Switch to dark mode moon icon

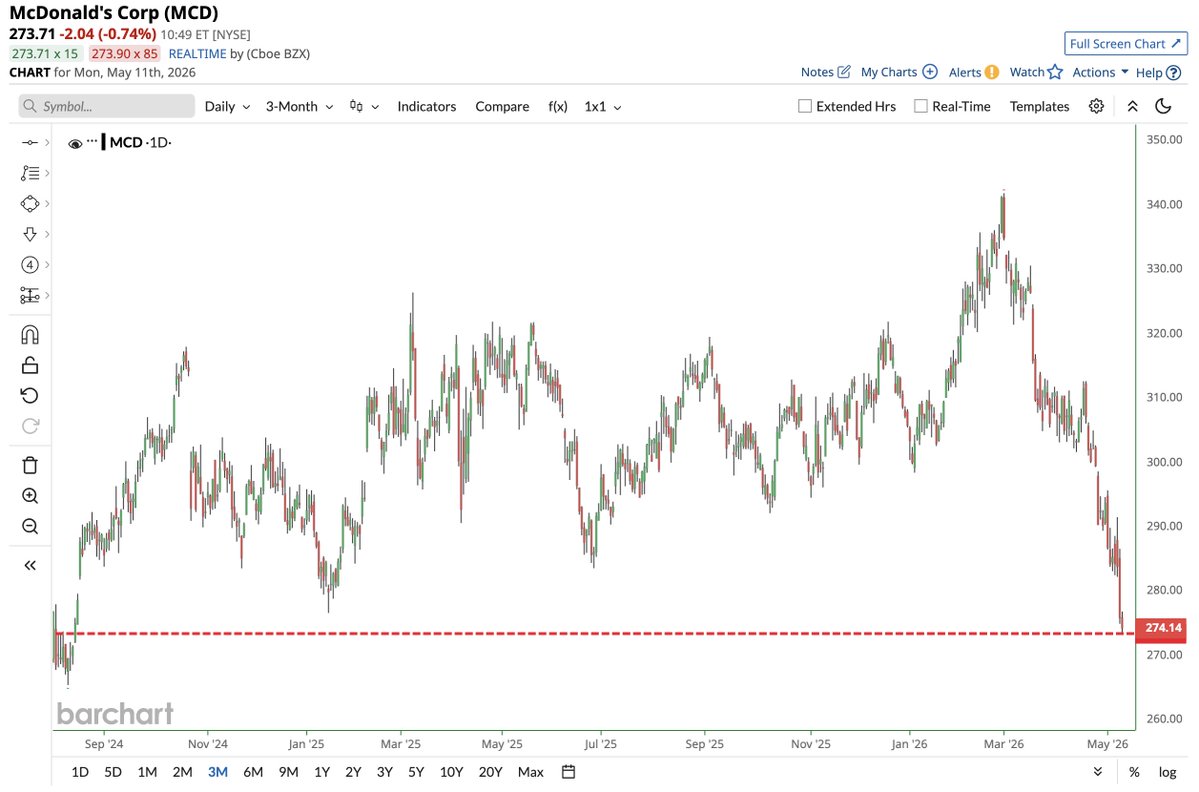pyautogui.click(x=1163, y=106)
